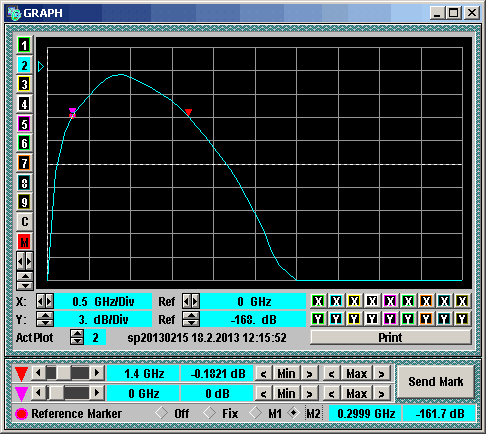Select plot 4 white button

(x=24, y=104)
